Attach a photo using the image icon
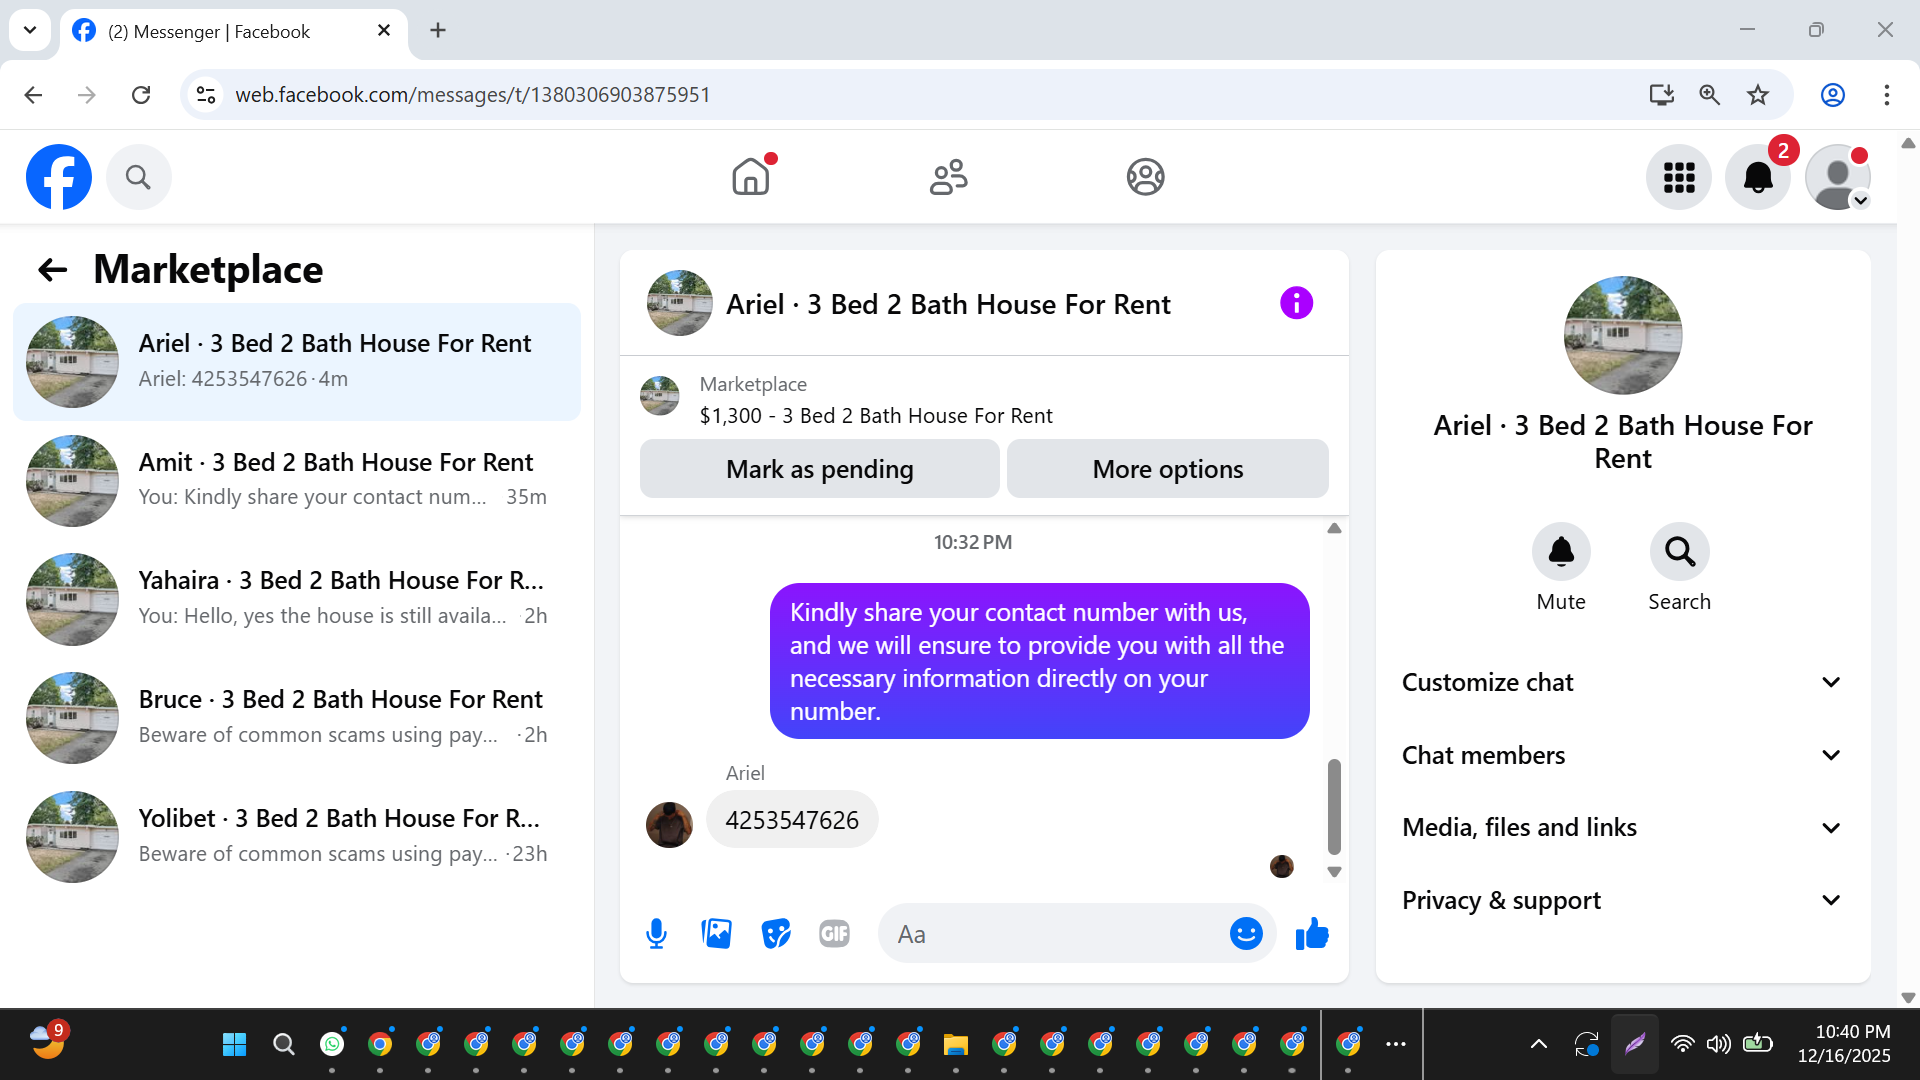 (716, 934)
